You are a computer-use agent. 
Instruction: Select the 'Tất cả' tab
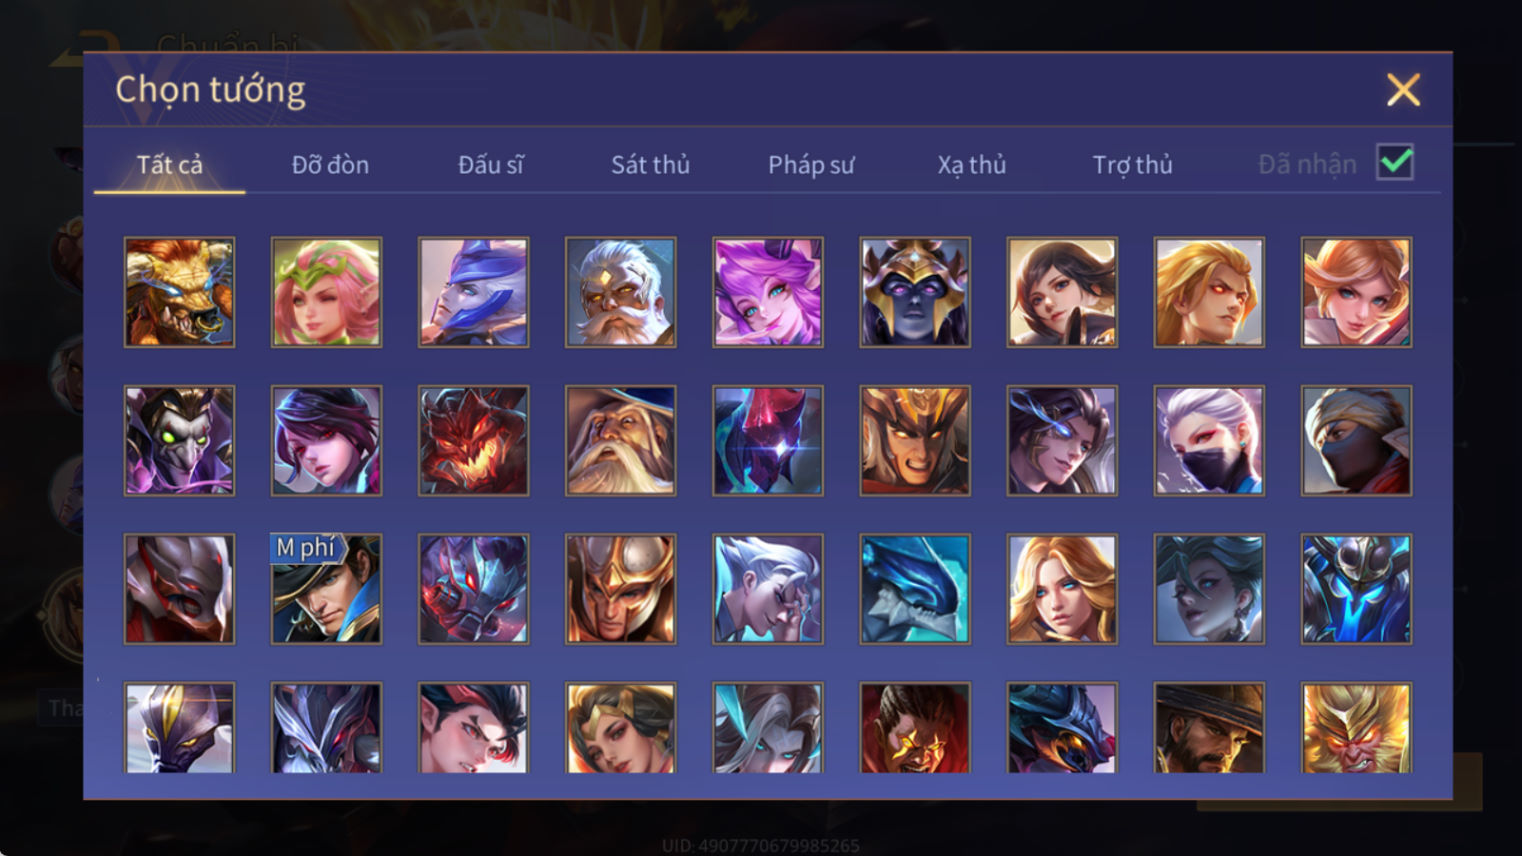(x=169, y=165)
